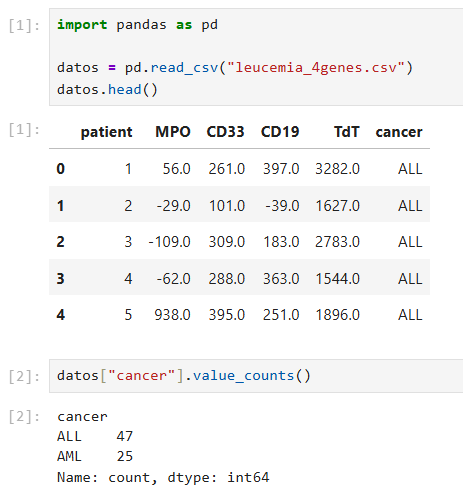Select the CD33 column header
This screenshot has height=492, width=463.
(x=225, y=132)
